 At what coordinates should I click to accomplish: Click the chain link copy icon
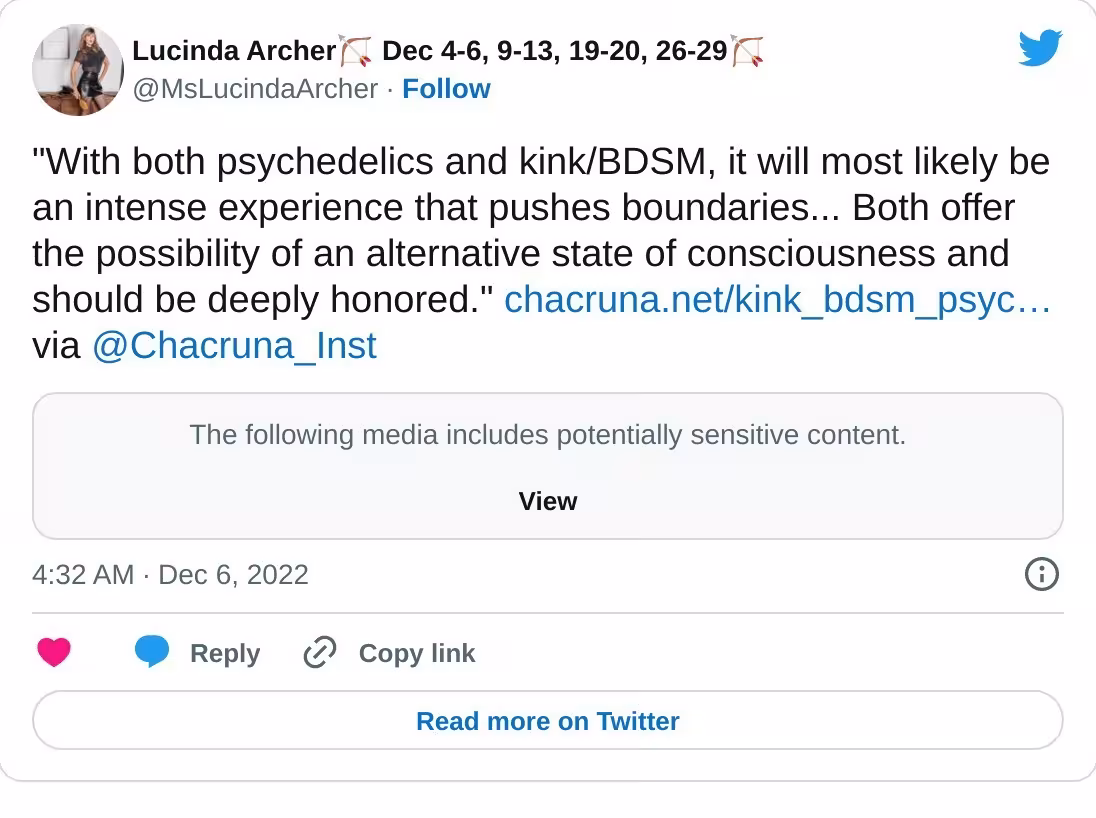319,652
